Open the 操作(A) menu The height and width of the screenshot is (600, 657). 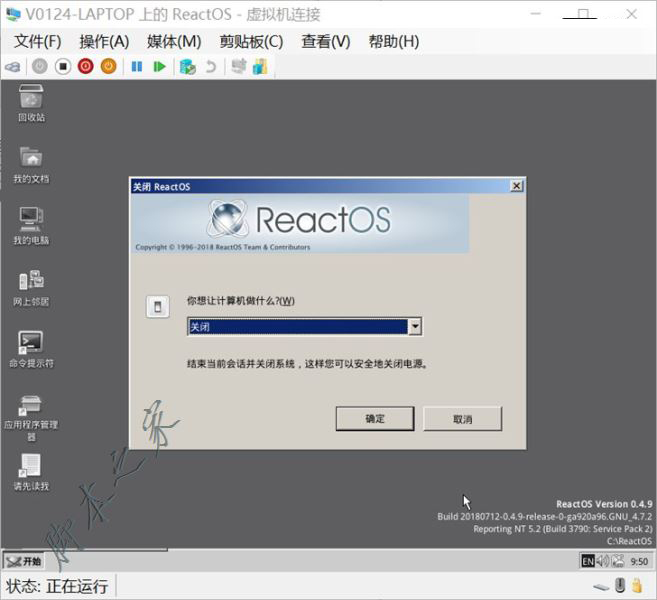click(104, 41)
